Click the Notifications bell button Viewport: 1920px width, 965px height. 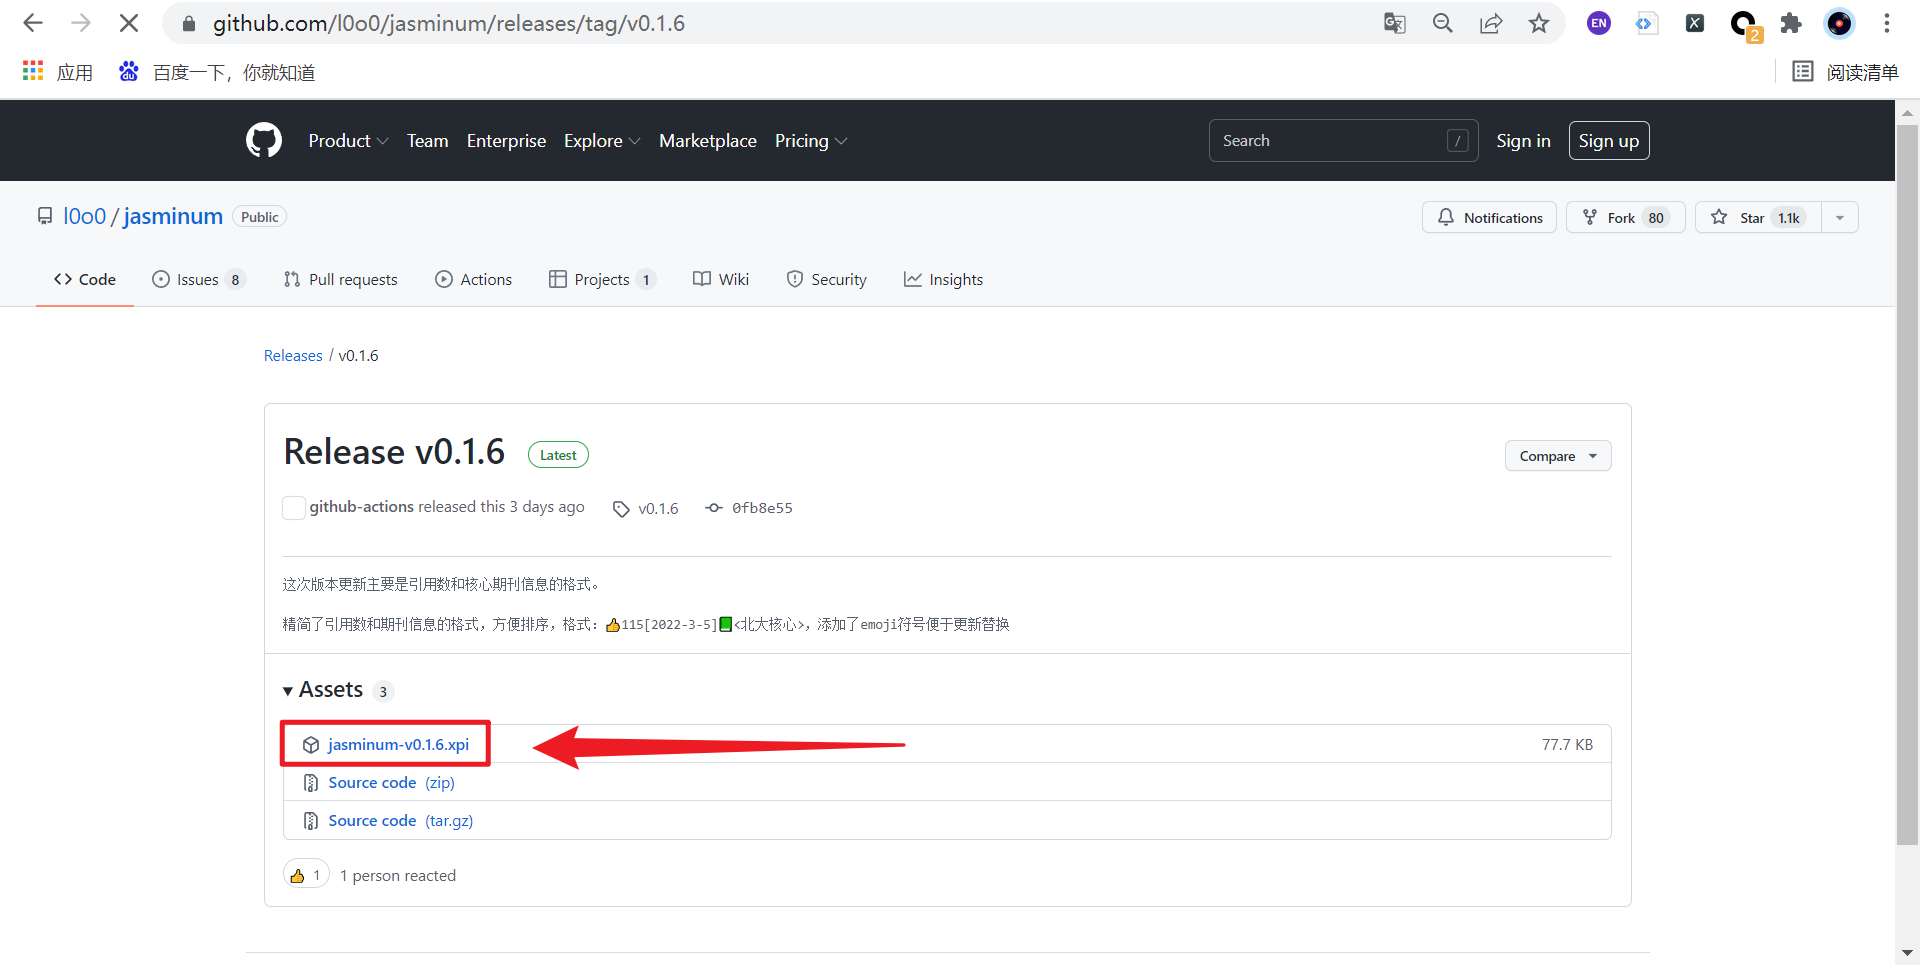point(1489,217)
